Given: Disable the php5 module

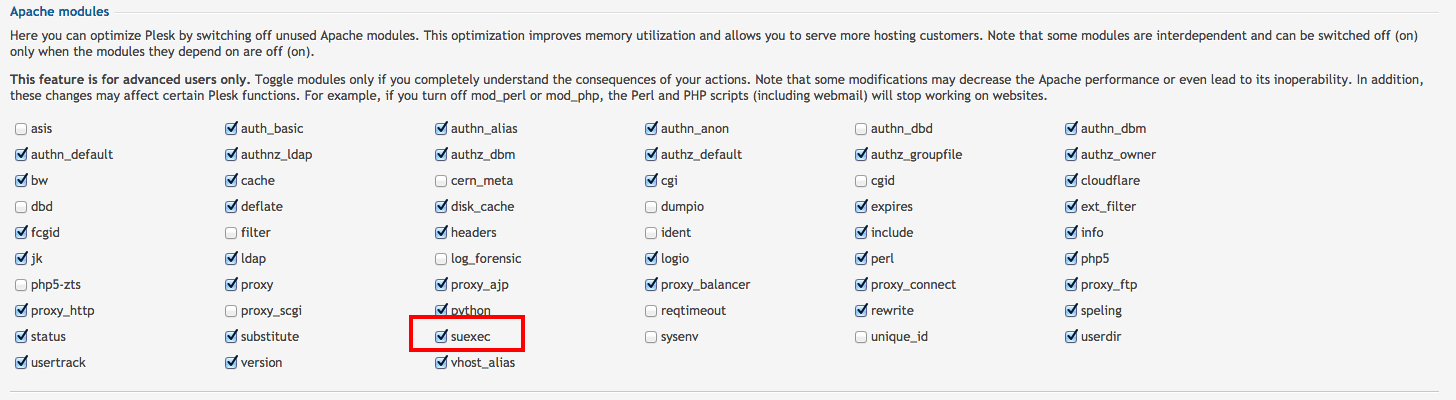Looking at the screenshot, I should click(1072, 259).
